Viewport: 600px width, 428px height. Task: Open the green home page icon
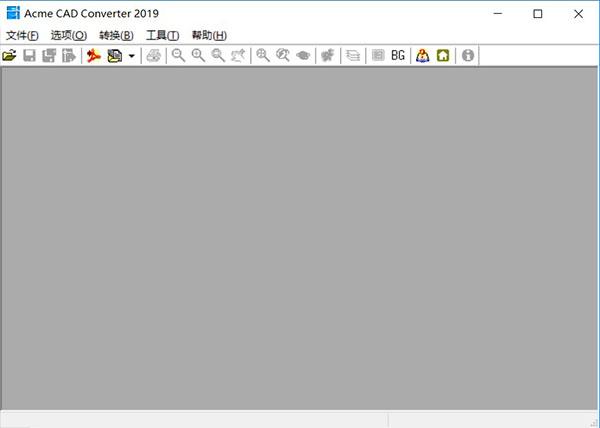(x=443, y=55)
